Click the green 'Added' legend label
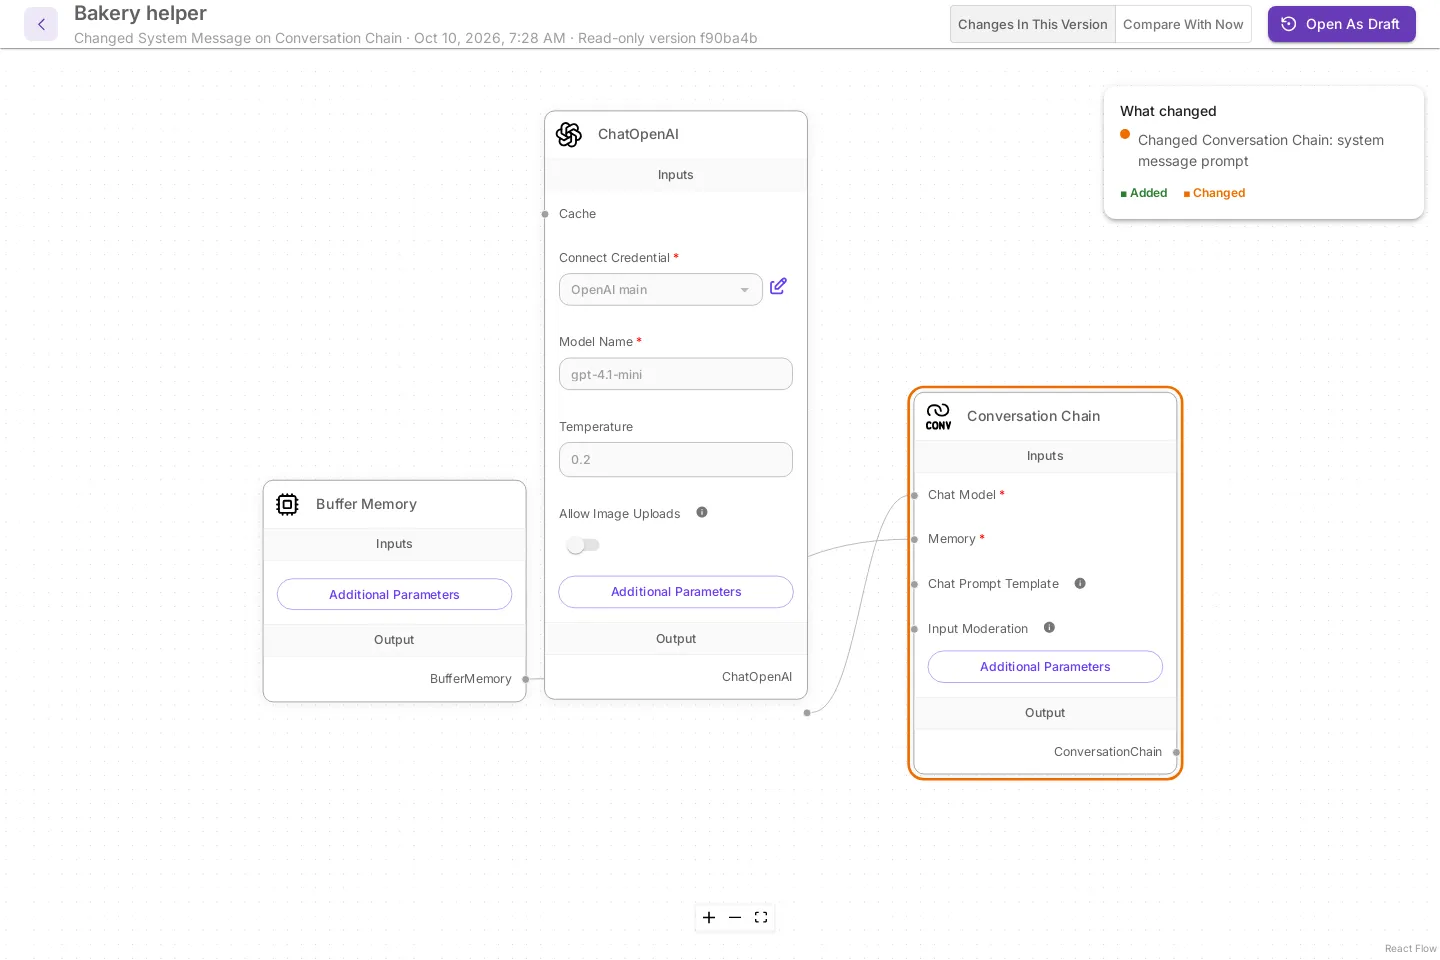This screenshot has height=960, width=1440. pos(1148,193)
